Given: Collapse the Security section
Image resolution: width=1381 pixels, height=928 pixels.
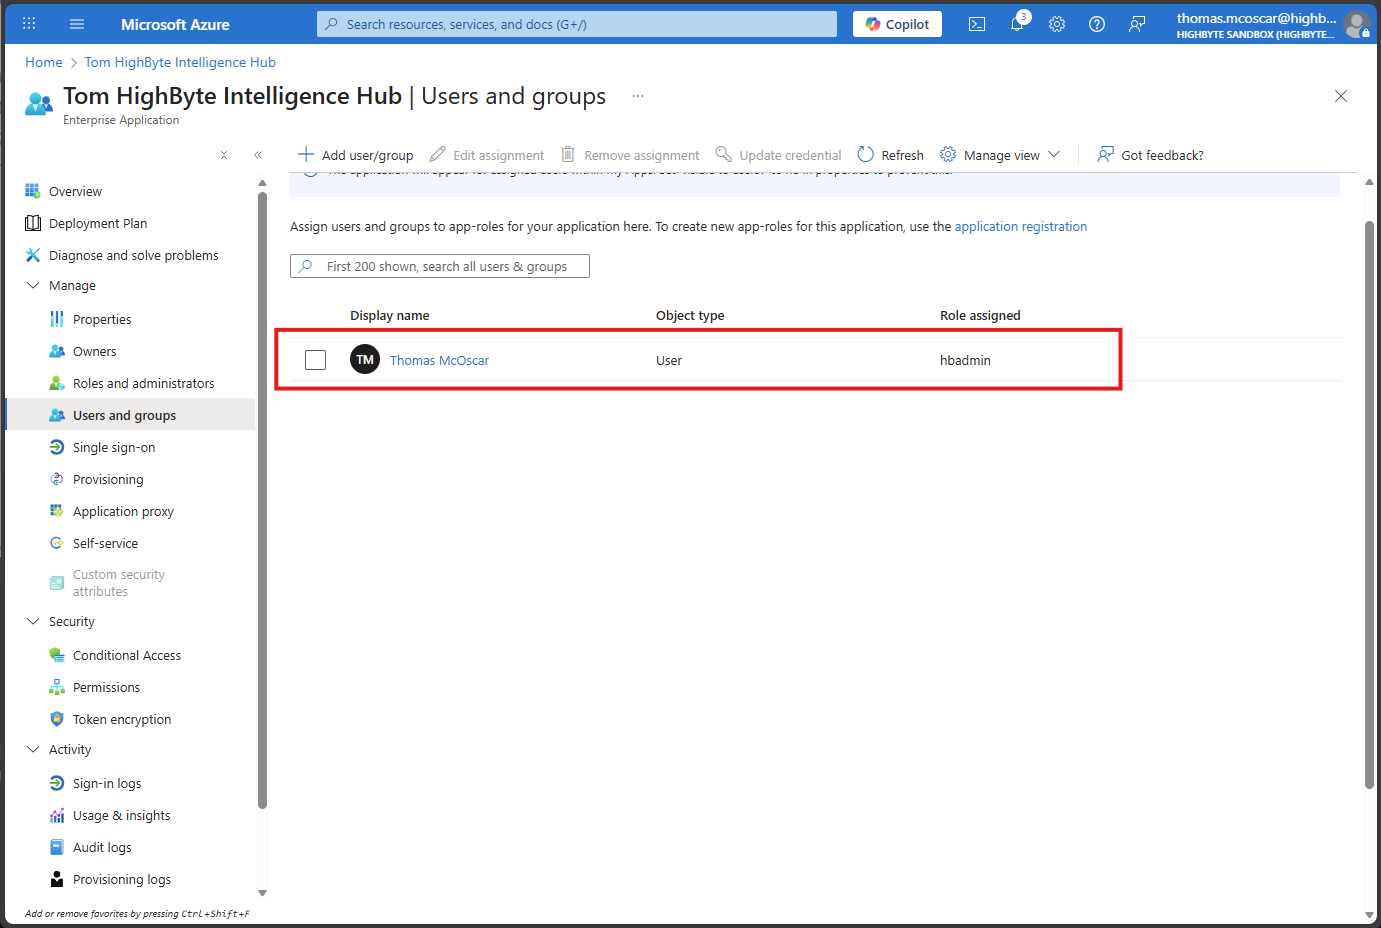Looking at the screenshot, I should point(33,622).
